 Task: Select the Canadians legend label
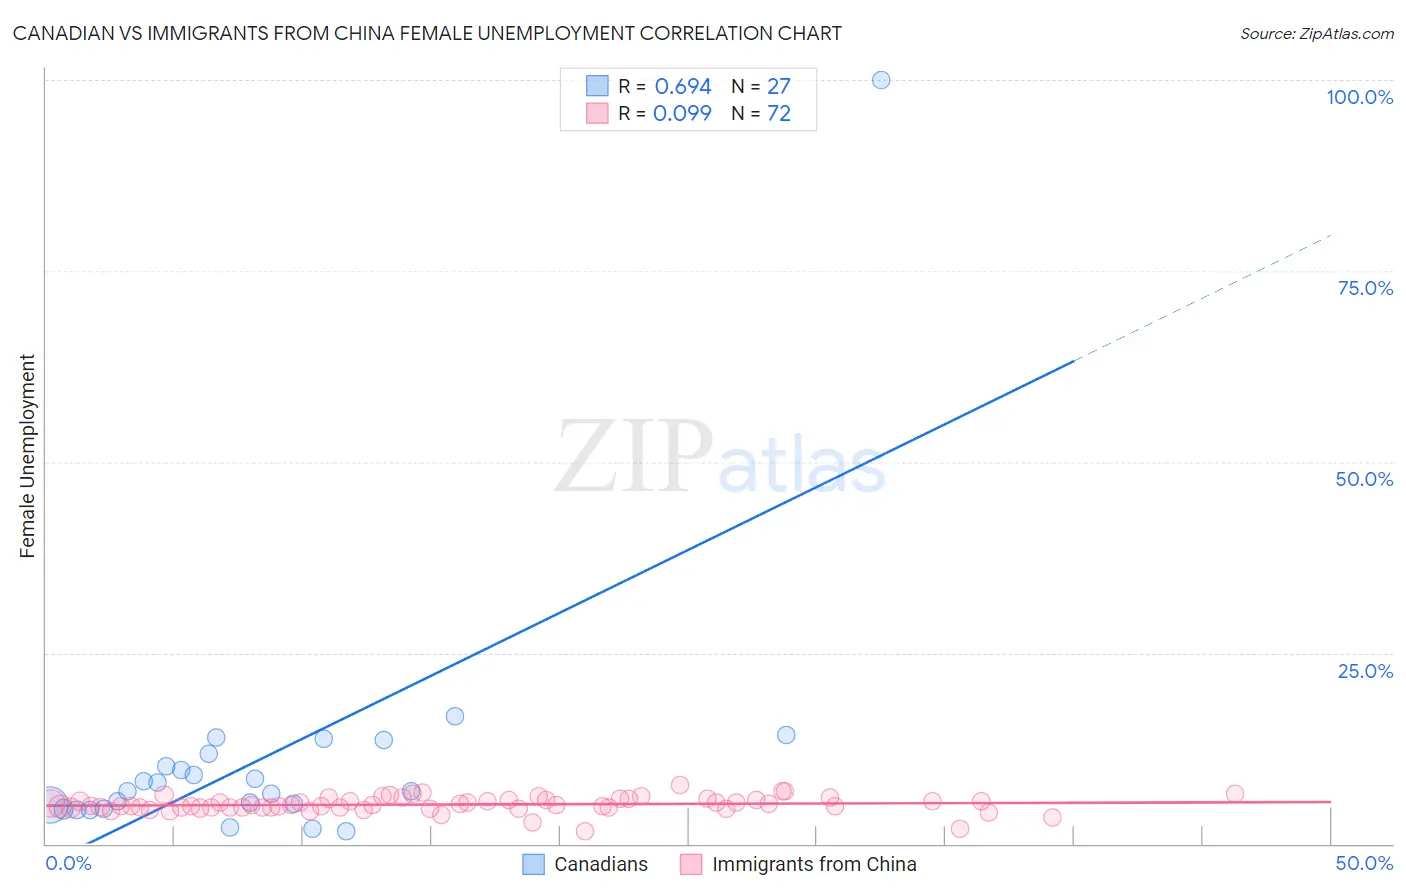(x=601, y=864)
